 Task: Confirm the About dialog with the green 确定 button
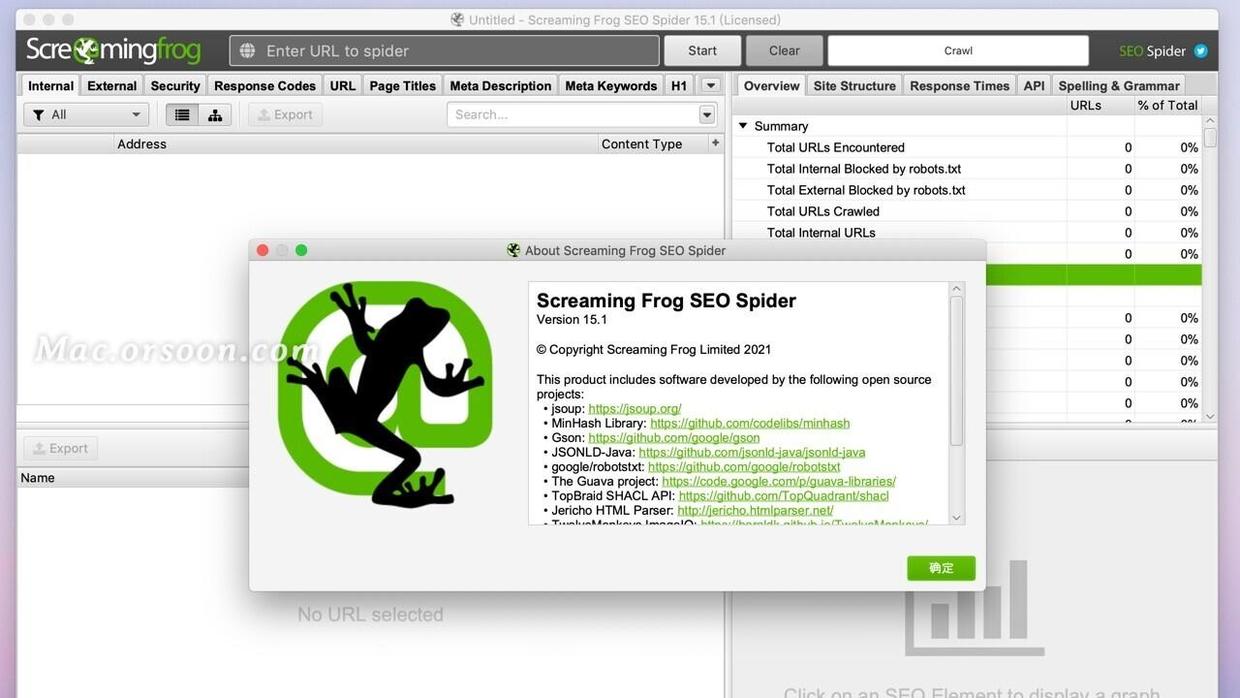coord(941,568)
